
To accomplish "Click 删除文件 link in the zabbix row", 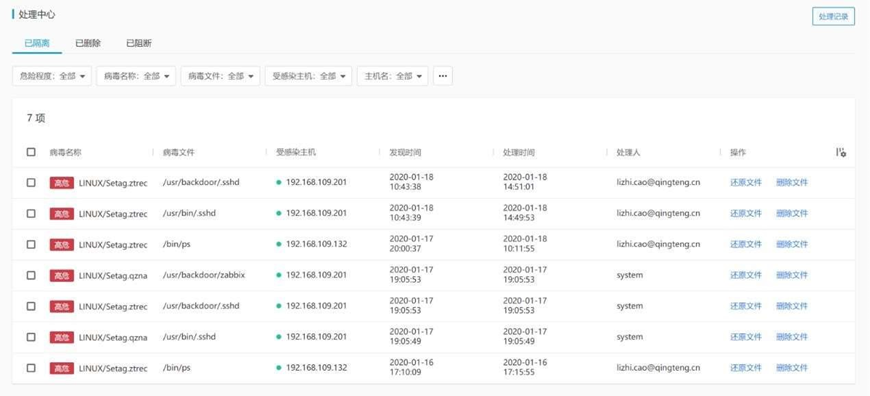I will (792, 275).
